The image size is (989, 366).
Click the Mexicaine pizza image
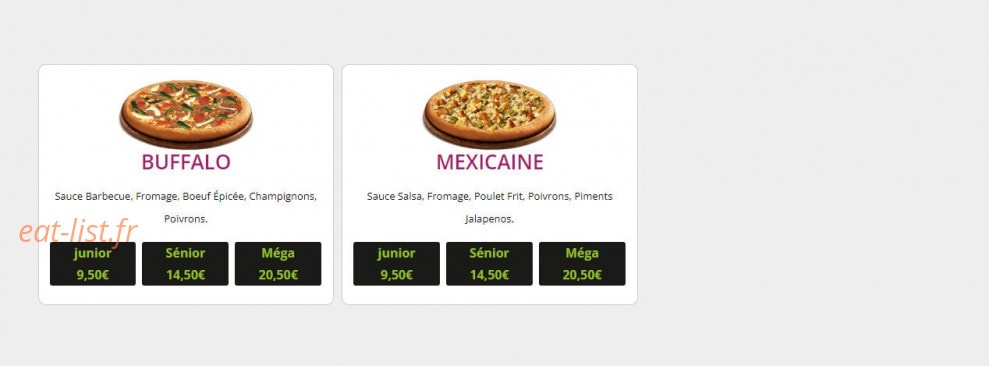coord(489,114)
